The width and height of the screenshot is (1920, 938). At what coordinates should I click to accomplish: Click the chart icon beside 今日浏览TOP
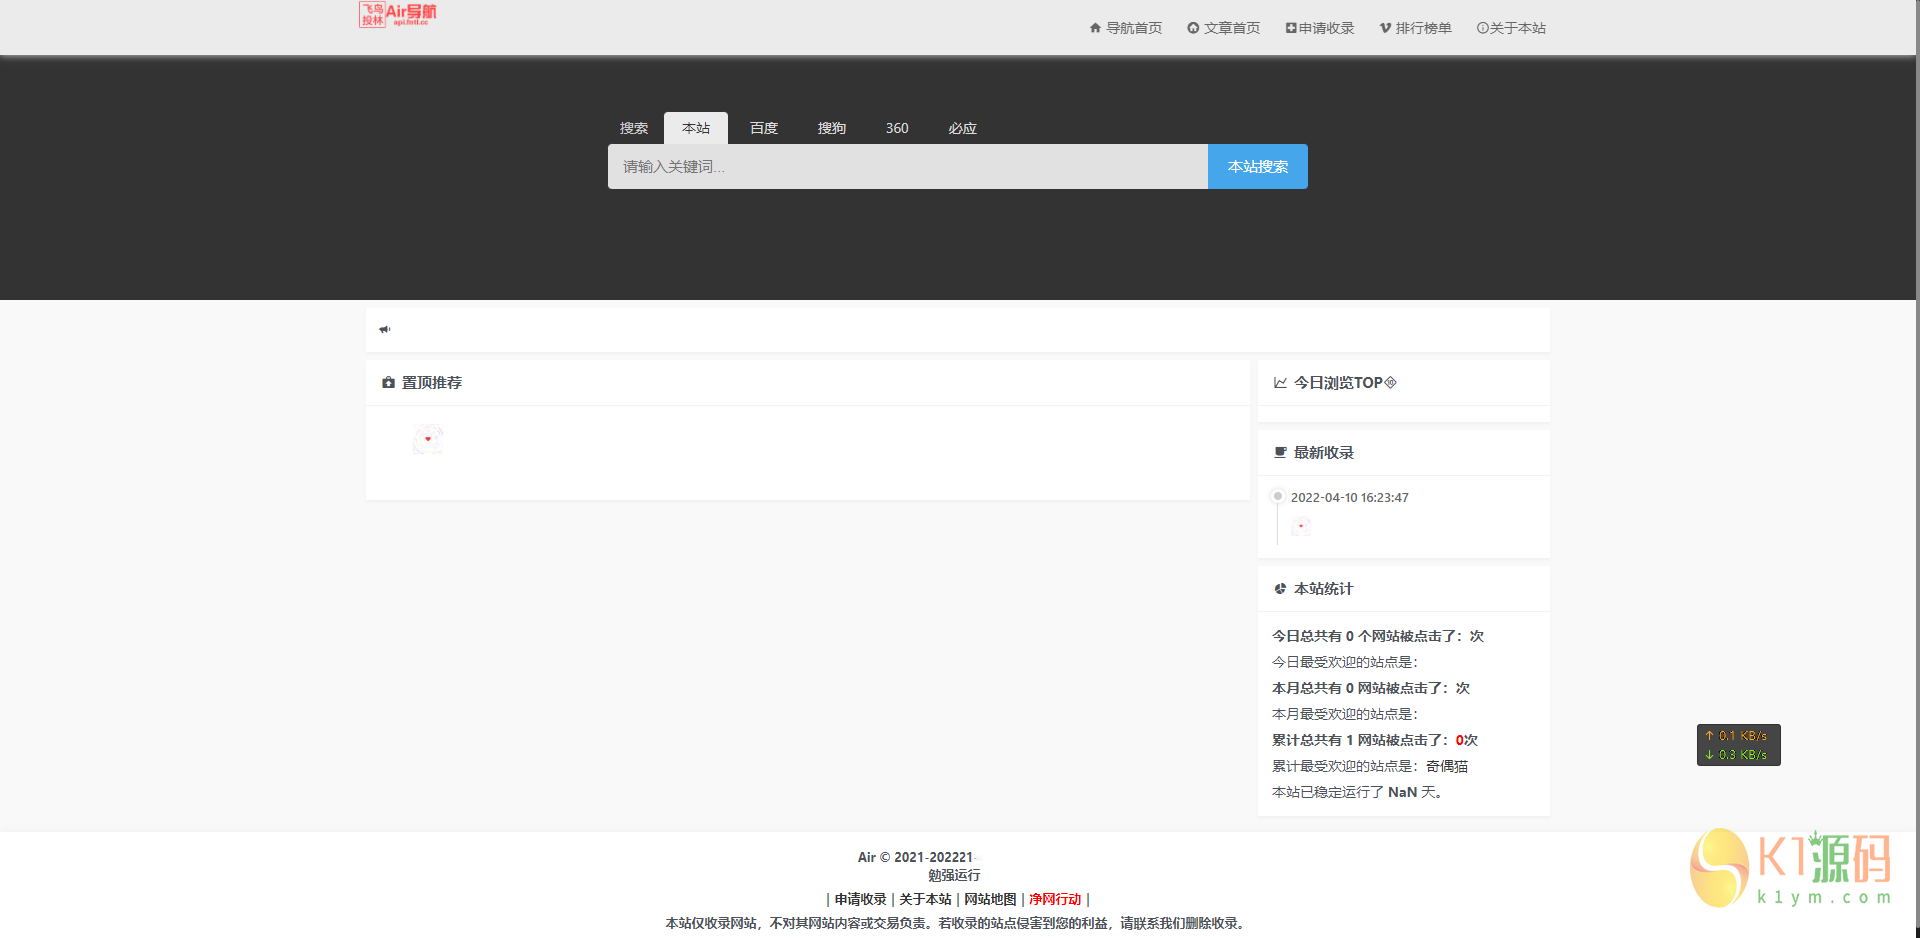tap(1279, 382)
